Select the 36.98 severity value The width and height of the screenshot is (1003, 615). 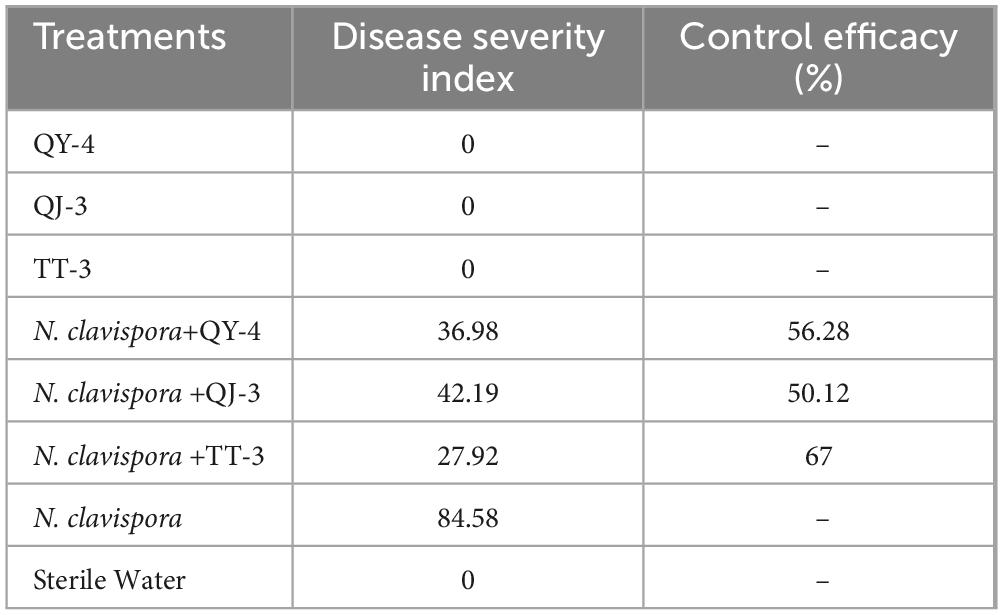468,331
